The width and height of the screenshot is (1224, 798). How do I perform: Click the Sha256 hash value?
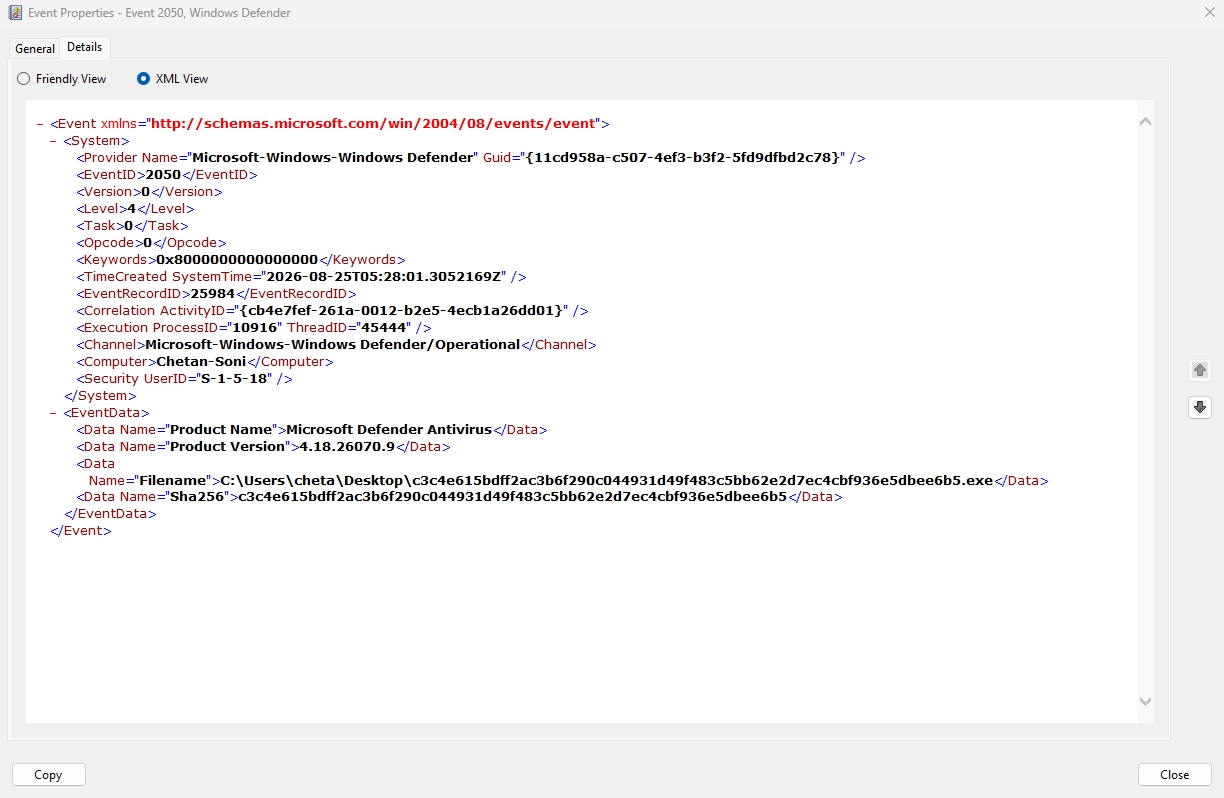[512, 497]
